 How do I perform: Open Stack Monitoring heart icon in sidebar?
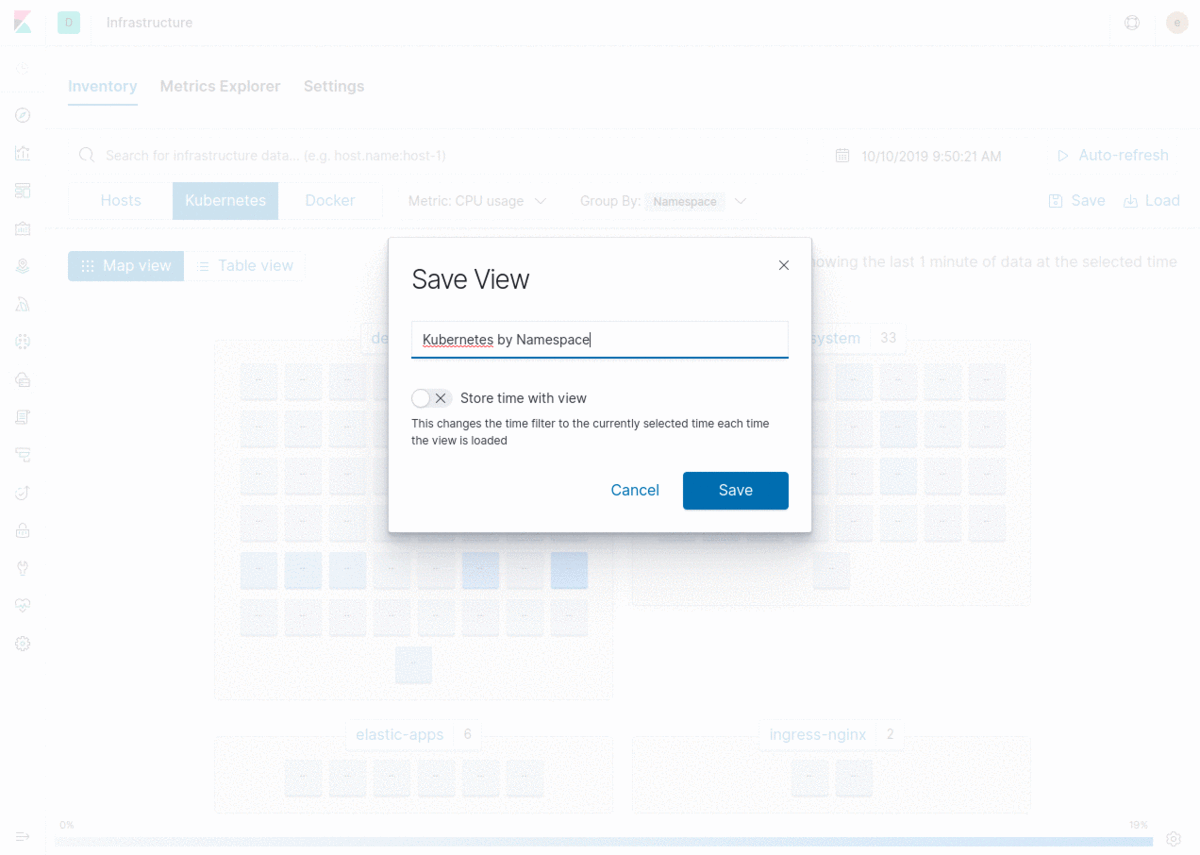[23, 606]
